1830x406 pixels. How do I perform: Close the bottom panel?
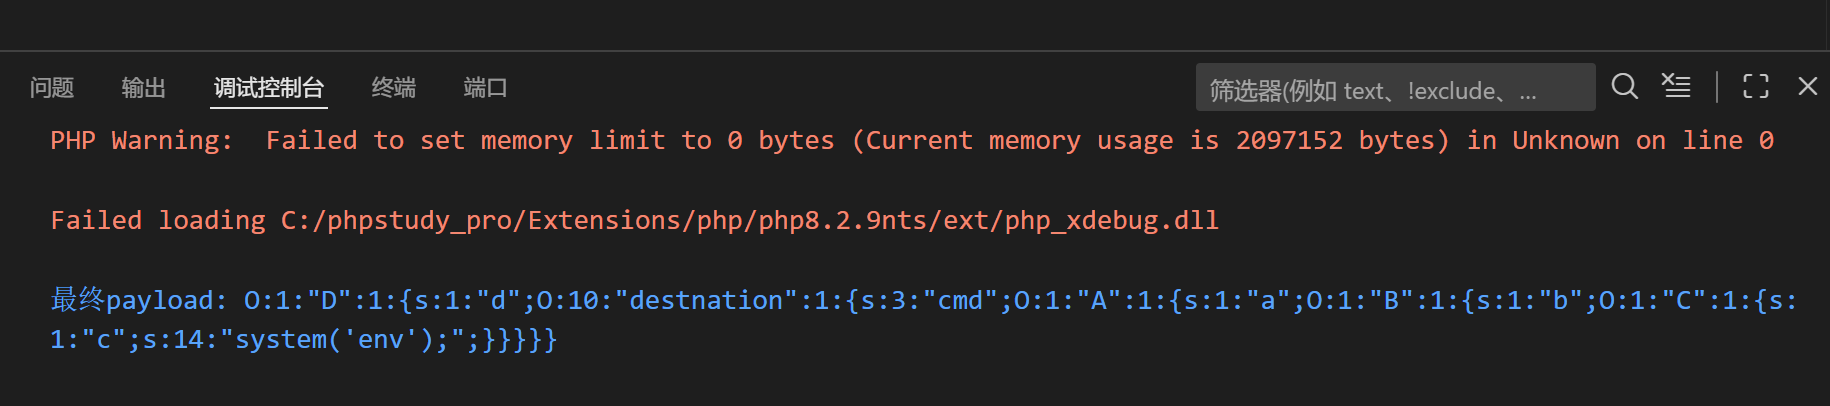1807,87
